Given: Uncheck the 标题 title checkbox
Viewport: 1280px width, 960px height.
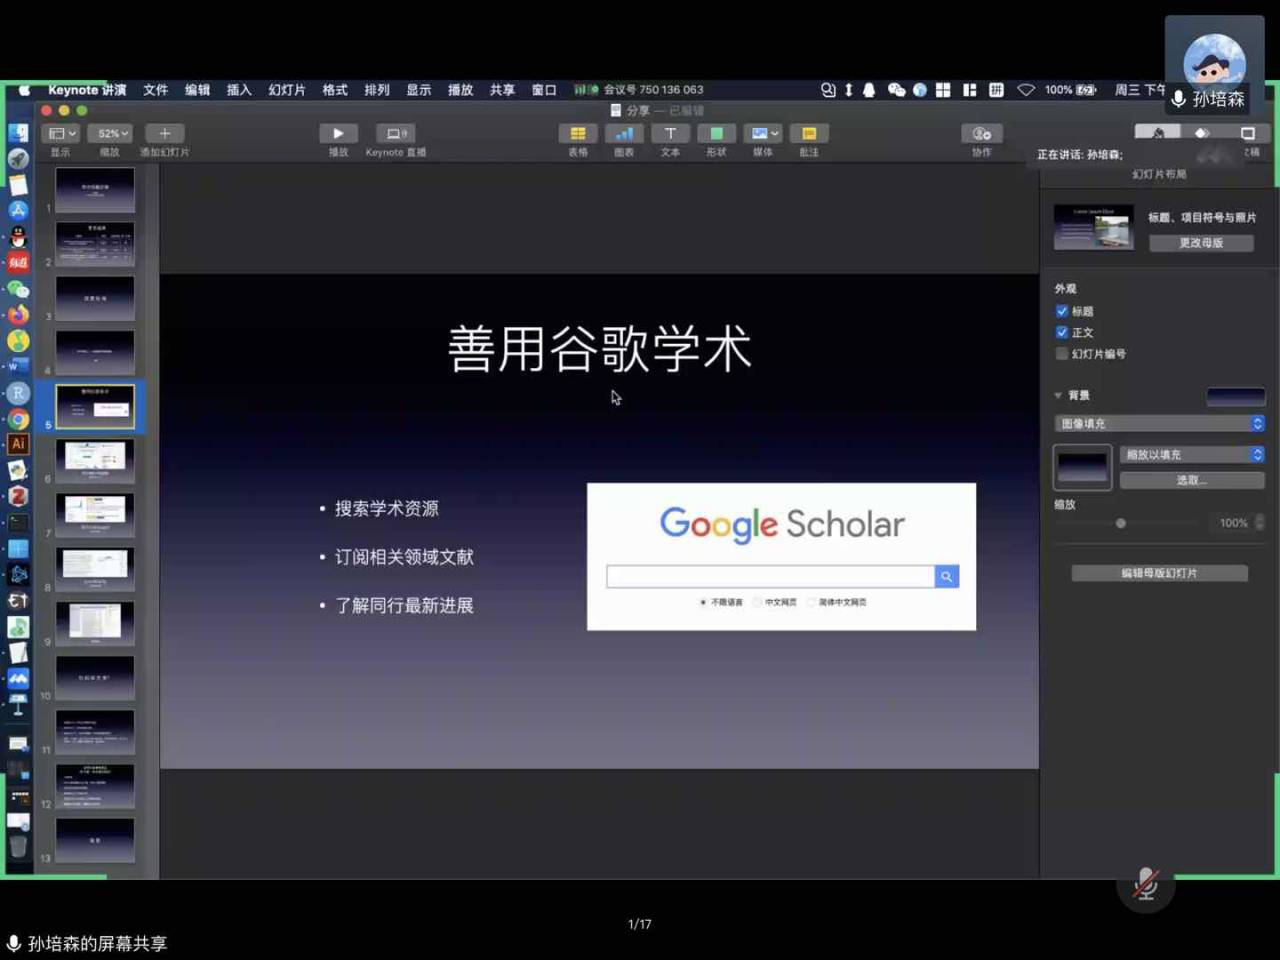Looking at the screenshot, I should 1062,311.
